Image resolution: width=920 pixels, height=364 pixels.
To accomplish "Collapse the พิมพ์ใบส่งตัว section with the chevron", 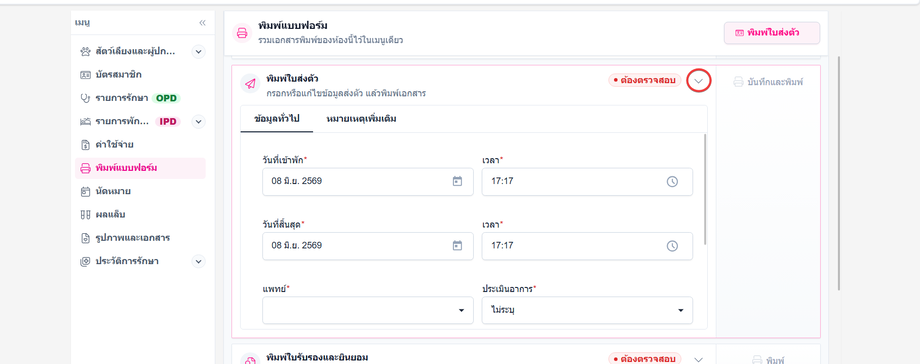I will pyautogui.click(x=699, y=80).
